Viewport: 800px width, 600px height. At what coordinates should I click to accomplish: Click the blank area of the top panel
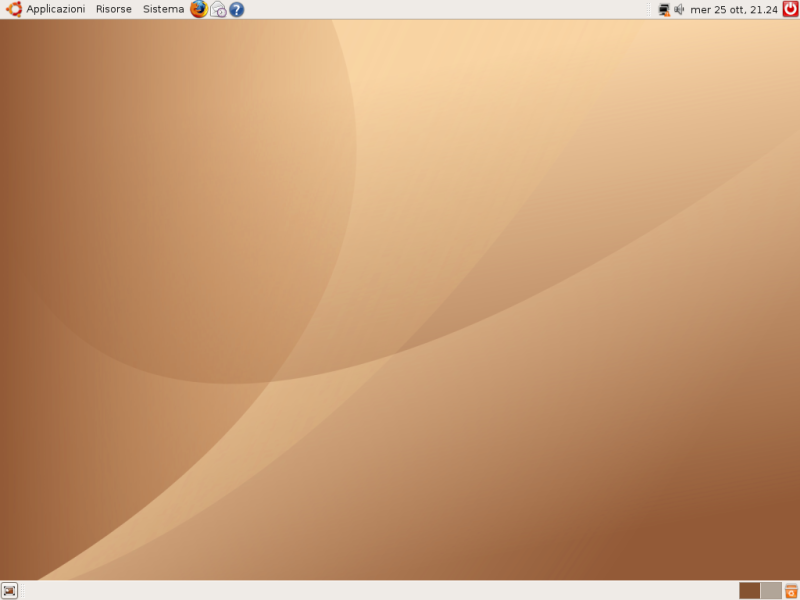pos(450,9)
